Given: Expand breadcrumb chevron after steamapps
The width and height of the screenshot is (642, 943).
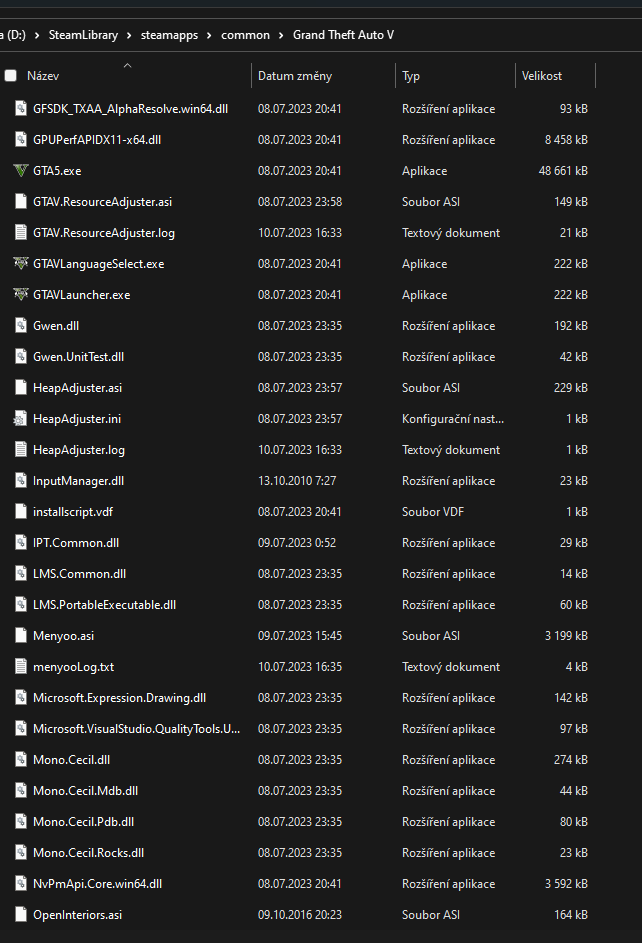Looking at the screenshot, I should coord(209,35).
